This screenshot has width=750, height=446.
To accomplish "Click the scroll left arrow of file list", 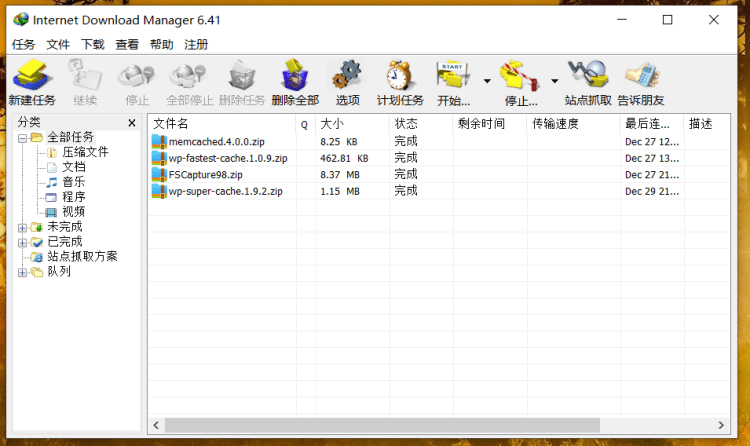I will tap(156, 425).
